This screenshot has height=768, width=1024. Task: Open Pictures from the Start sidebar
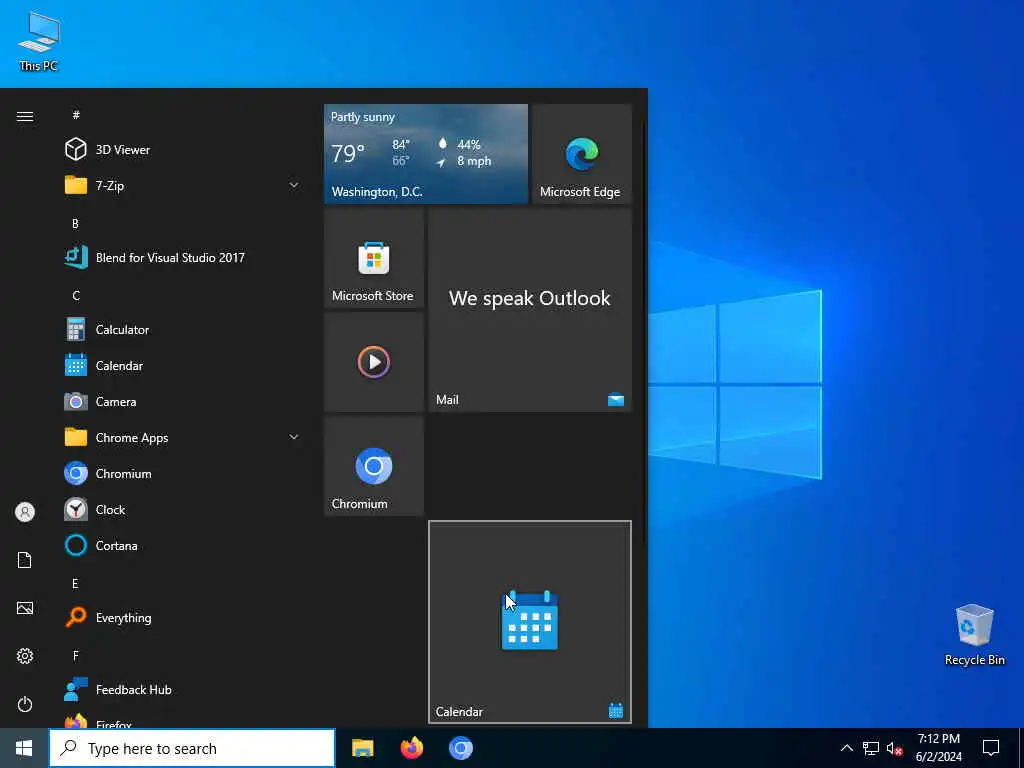click(25, 608)
